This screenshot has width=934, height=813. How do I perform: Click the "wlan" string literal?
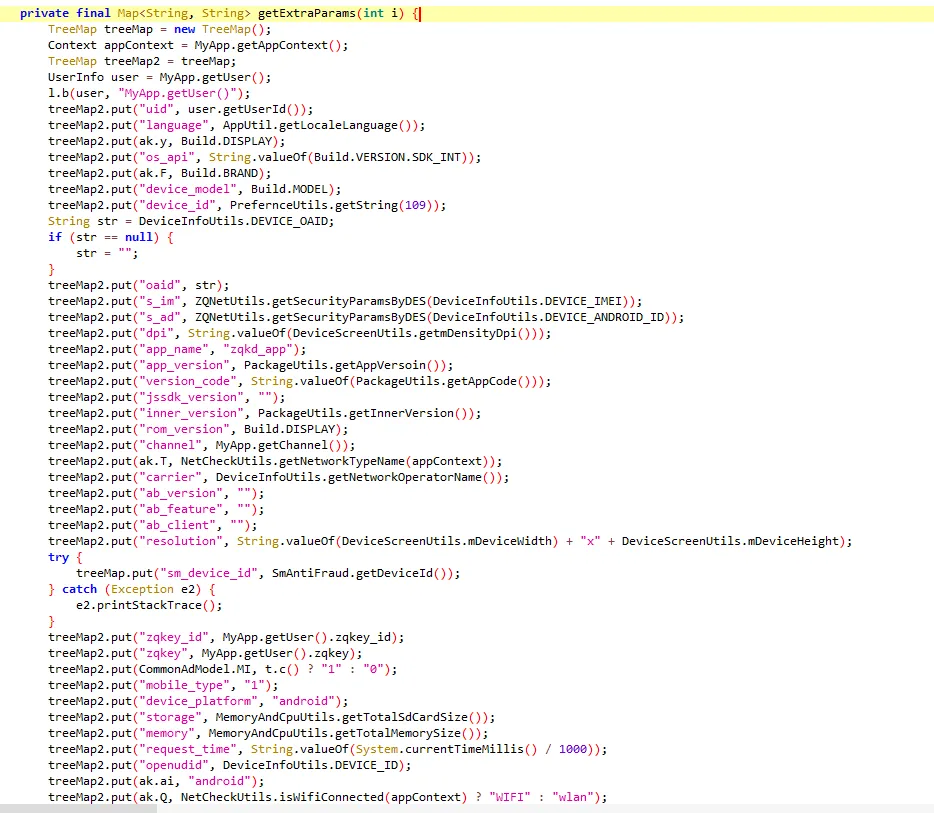[x=573, y=798]
